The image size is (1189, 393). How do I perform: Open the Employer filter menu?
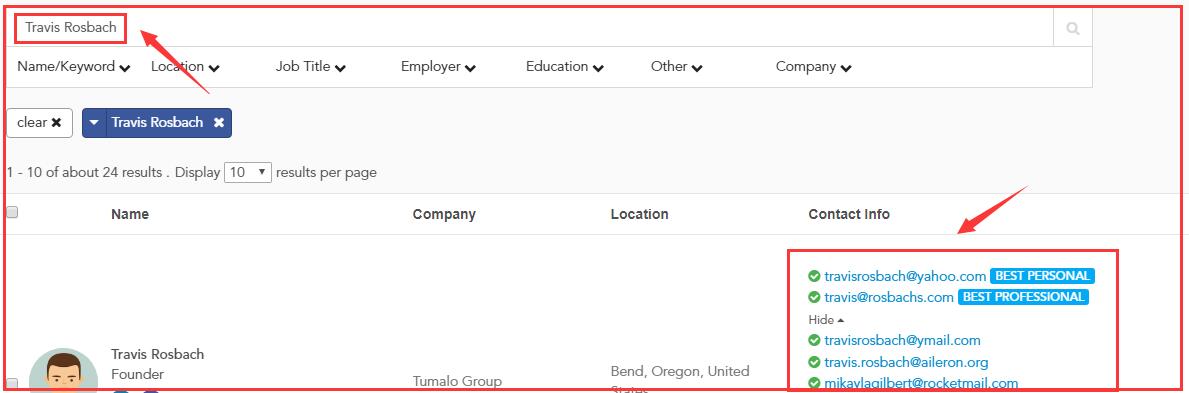438,67
